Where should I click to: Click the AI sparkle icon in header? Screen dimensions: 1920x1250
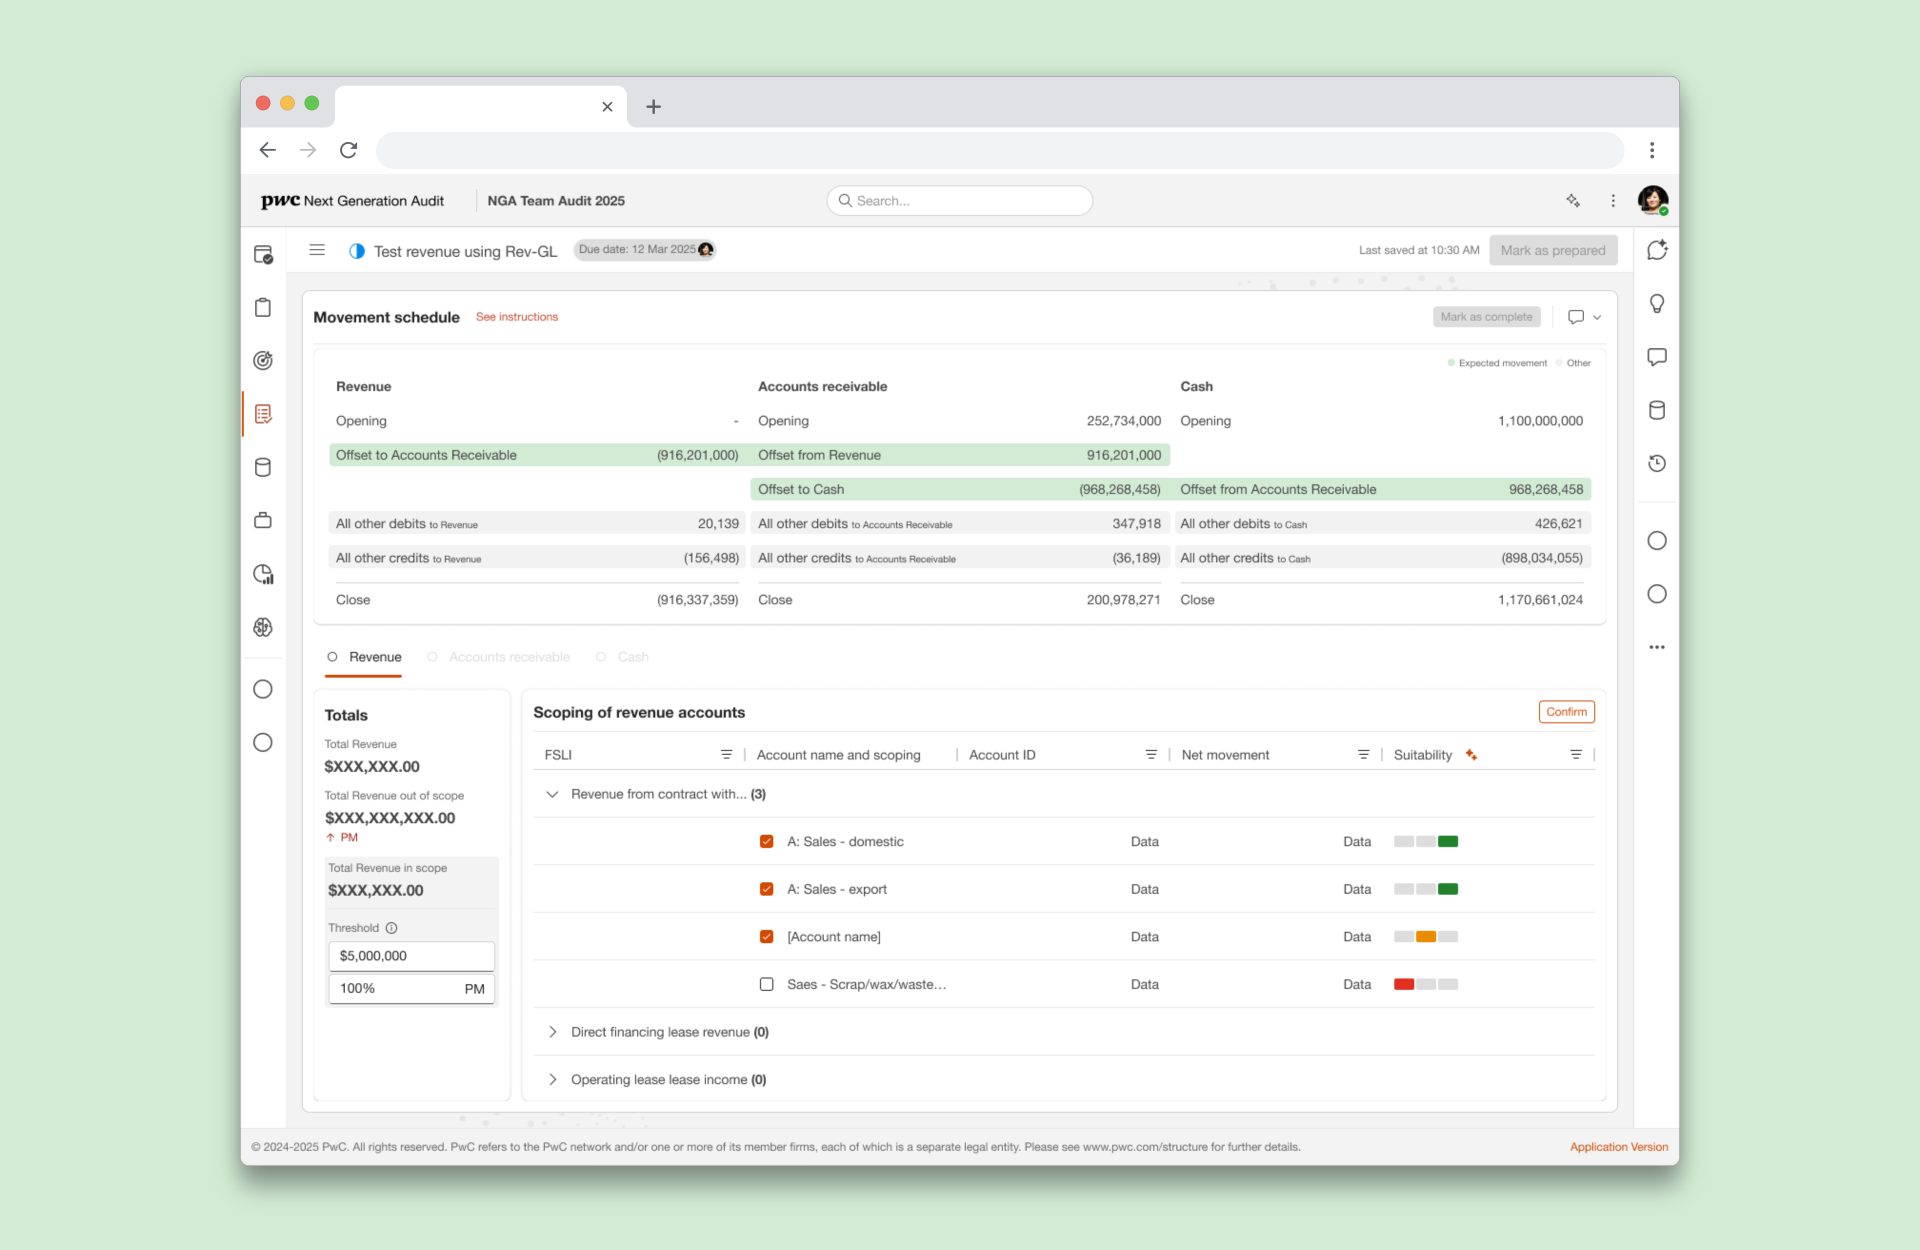coord(1573,201)
